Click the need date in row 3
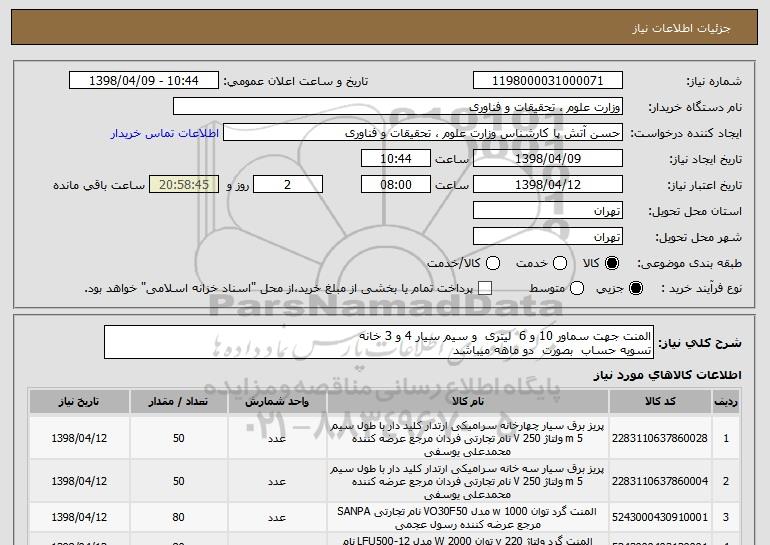Screen dimensions: 770x545 pyautogui.click(x=79, y=517)
